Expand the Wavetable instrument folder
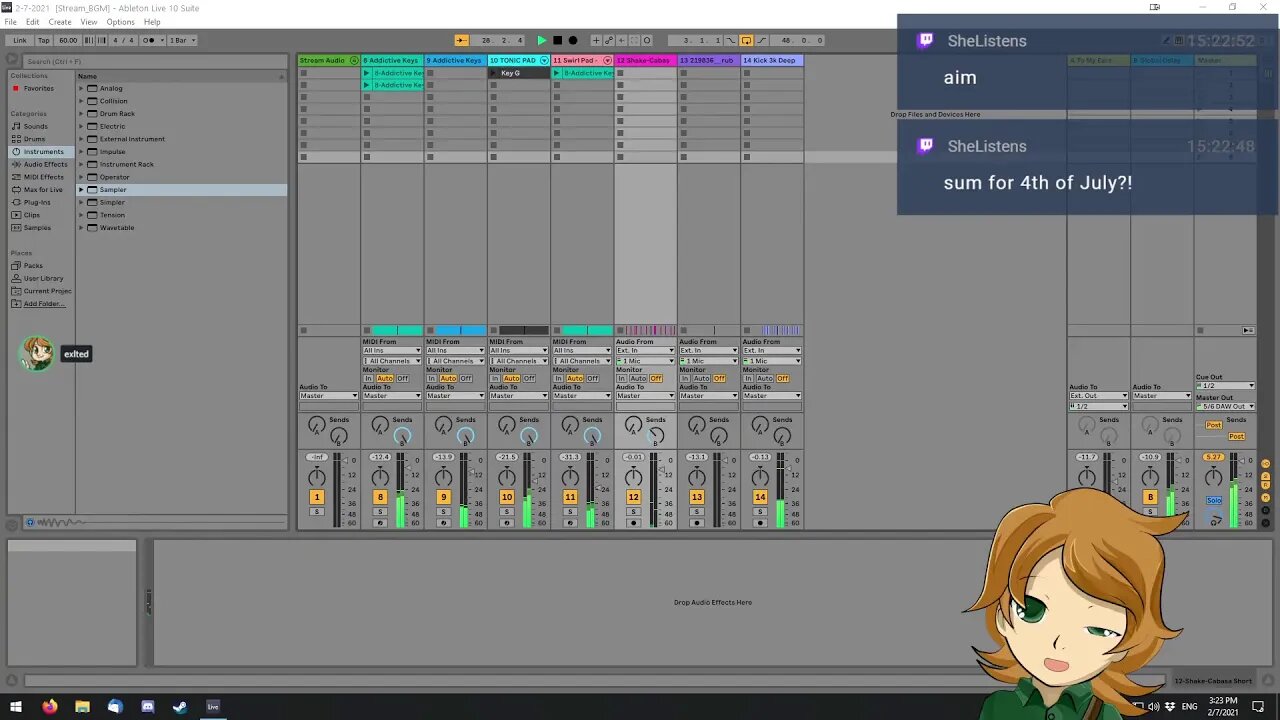Image resolution: width=1280 pixels, height=720 pixels. (x=82, y=227)
